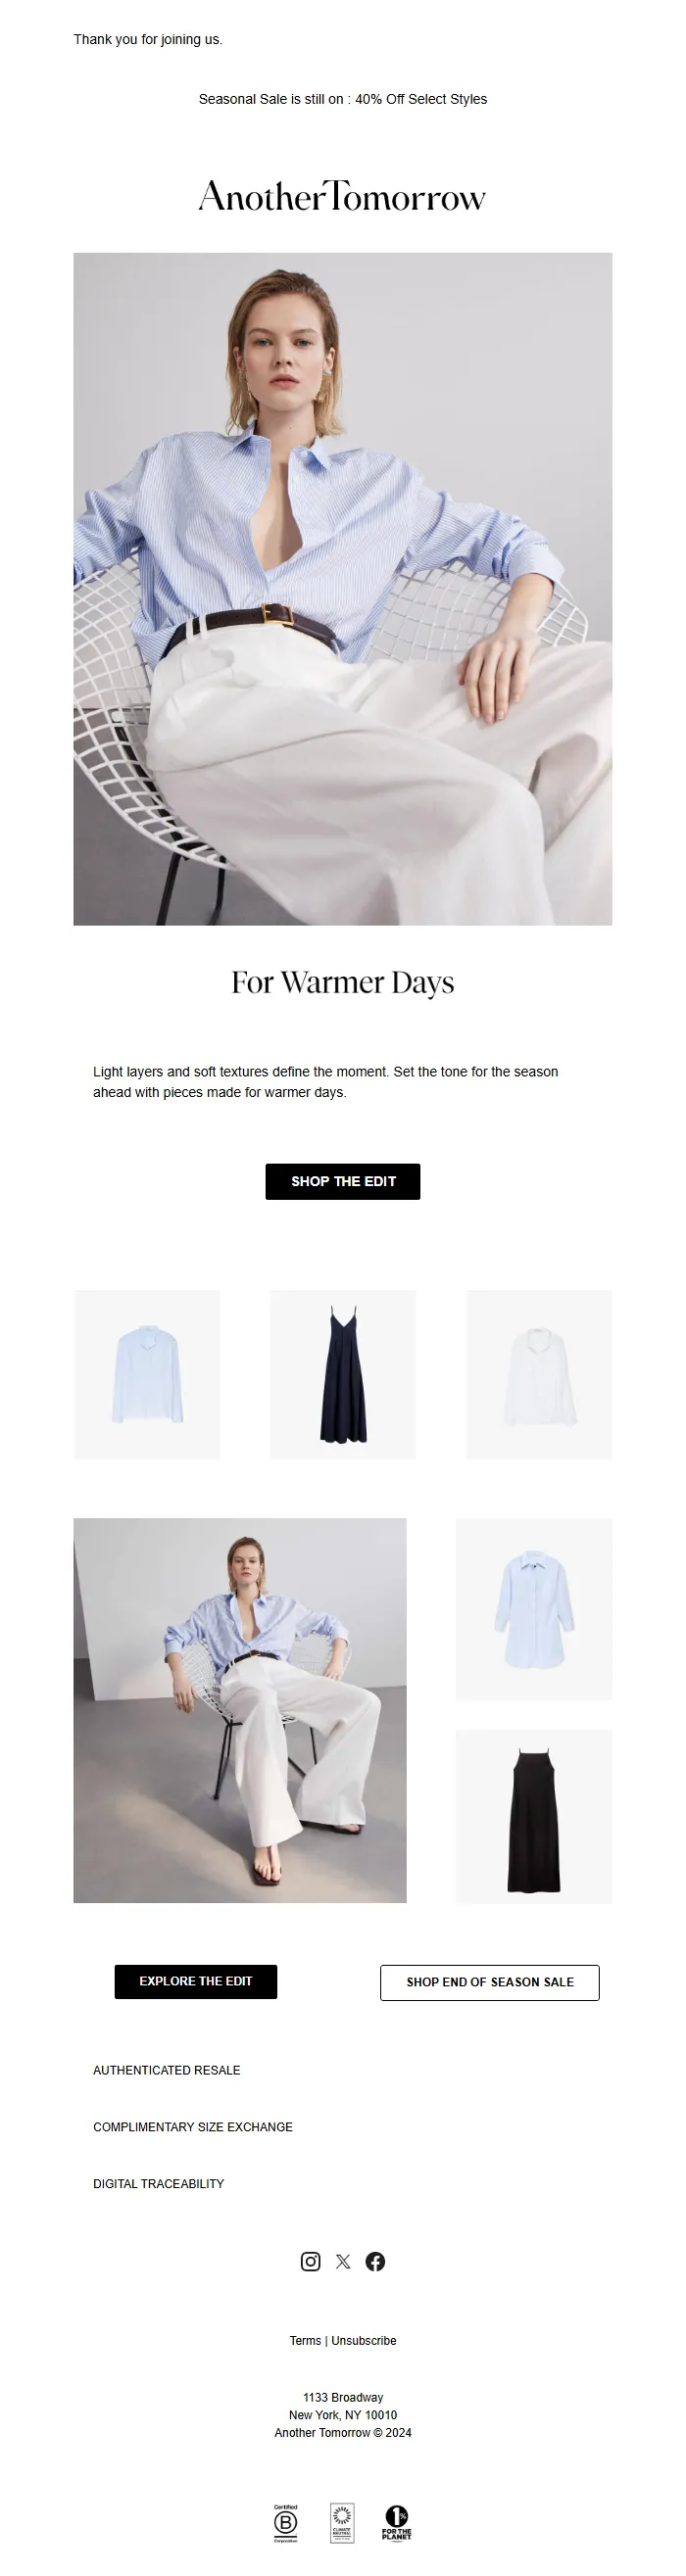The image size is (686, 2576).
Task: Open the Facebook icon link
Action: 375,2261
